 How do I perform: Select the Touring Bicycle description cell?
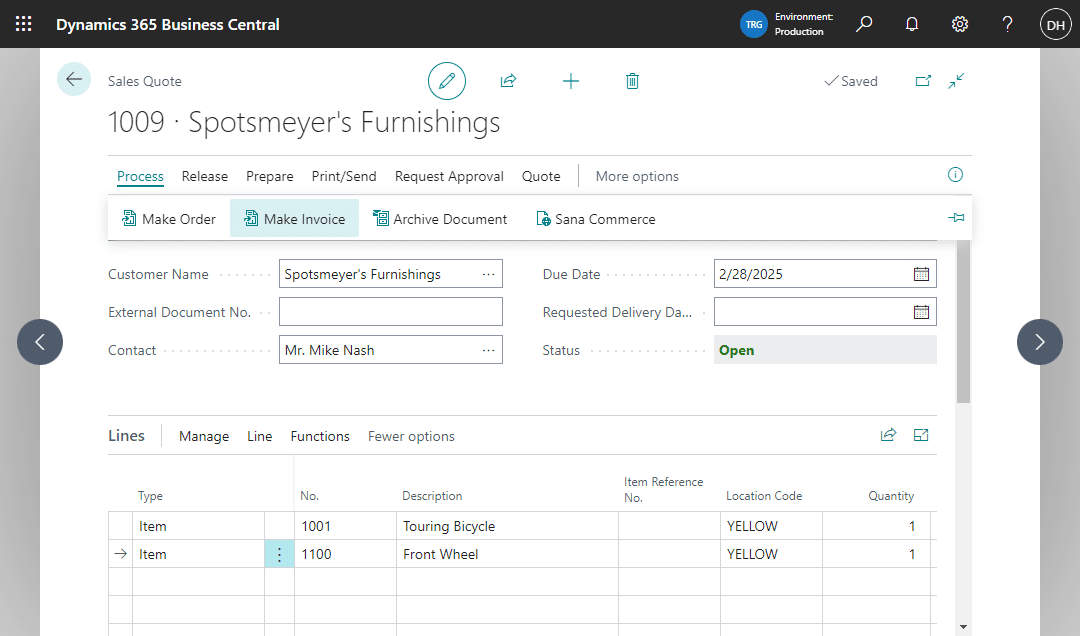click(507, 526)
